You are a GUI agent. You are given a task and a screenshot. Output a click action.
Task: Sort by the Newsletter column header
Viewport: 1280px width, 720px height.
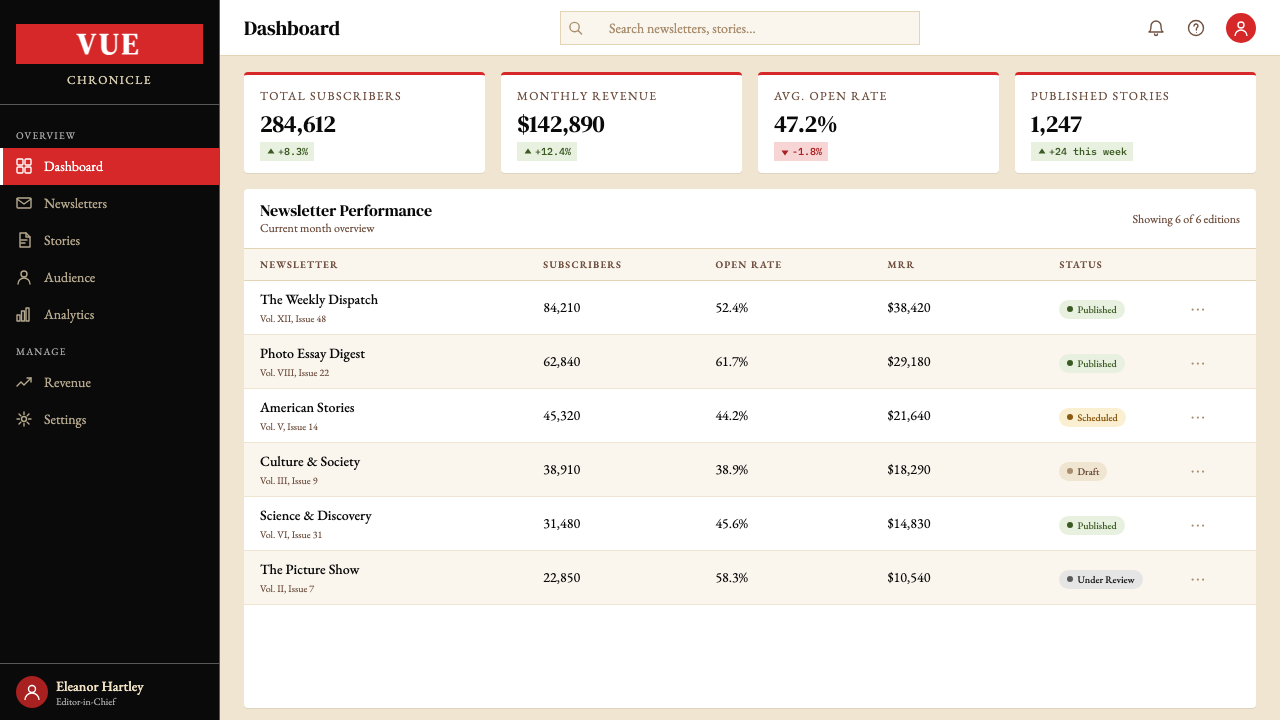point(299,265)
